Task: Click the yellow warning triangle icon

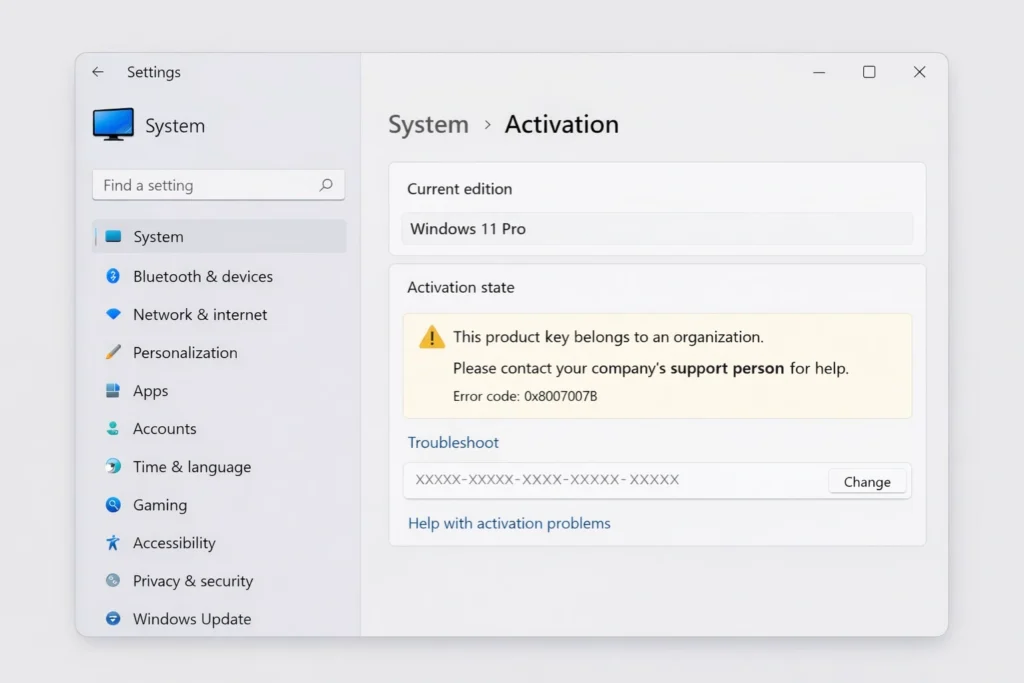Action: click(x=432, y=338)
